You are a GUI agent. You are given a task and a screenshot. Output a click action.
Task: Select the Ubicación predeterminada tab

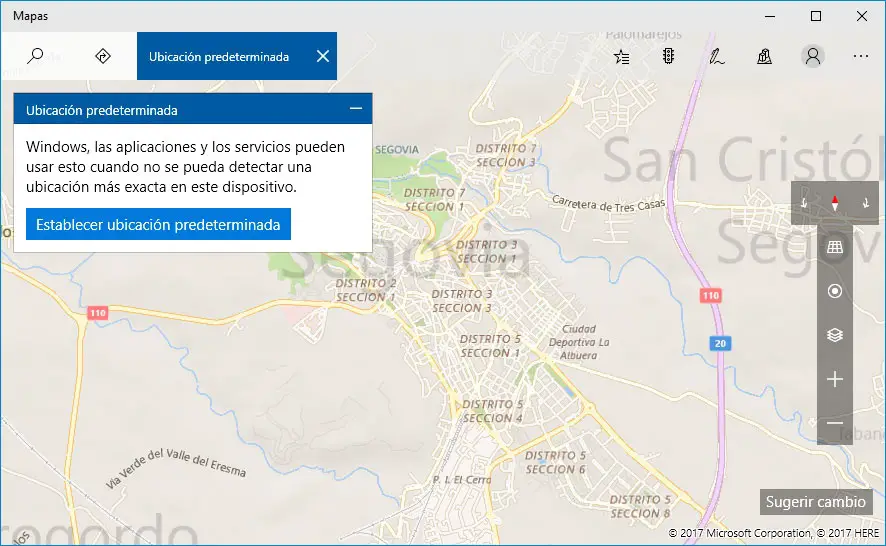(219, 57)
